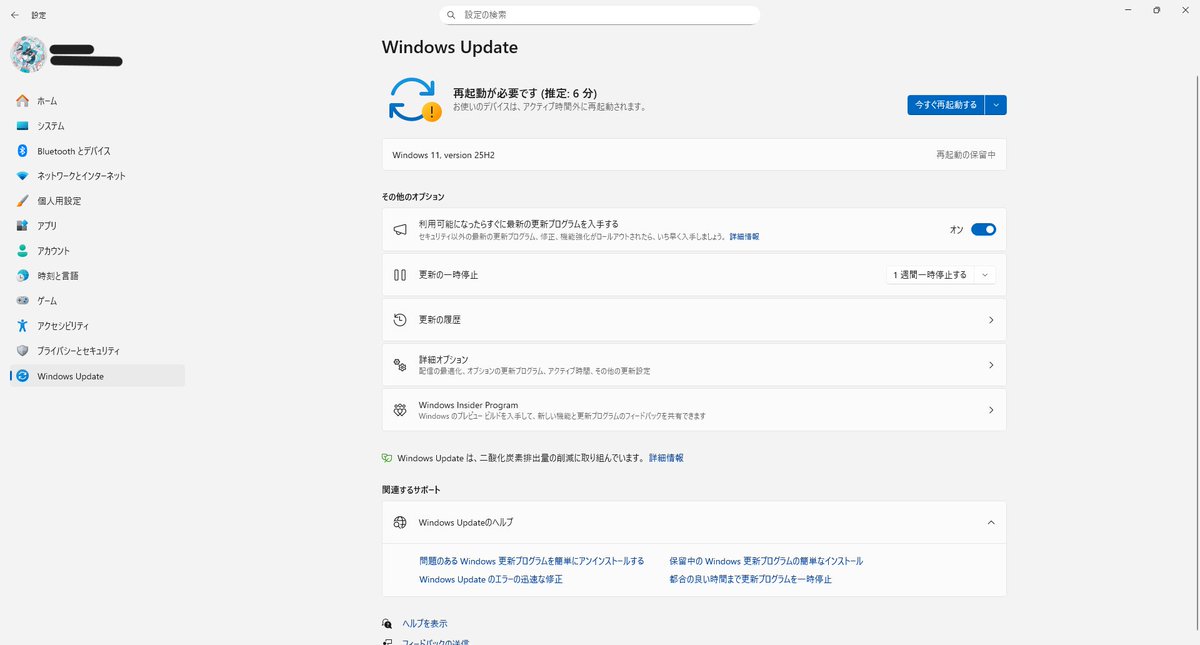Click the Bluetooth icon in sidebar
Viewport: 1200px width, 645px height.
(x=22, y=151)
